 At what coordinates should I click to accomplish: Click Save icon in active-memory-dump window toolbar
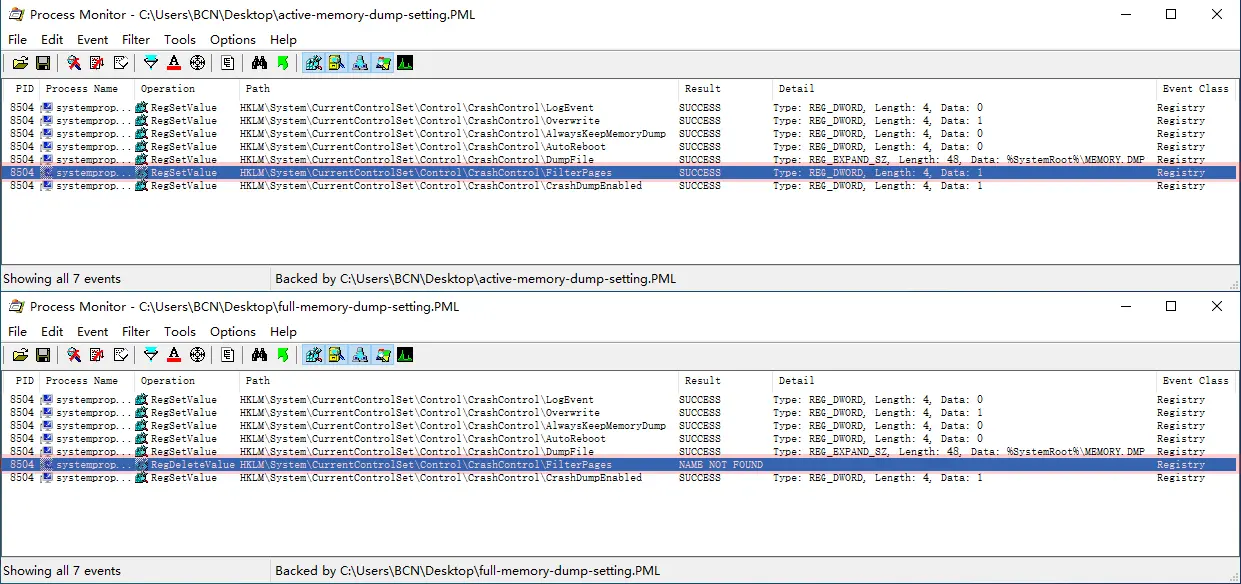[x=43, y=63]
